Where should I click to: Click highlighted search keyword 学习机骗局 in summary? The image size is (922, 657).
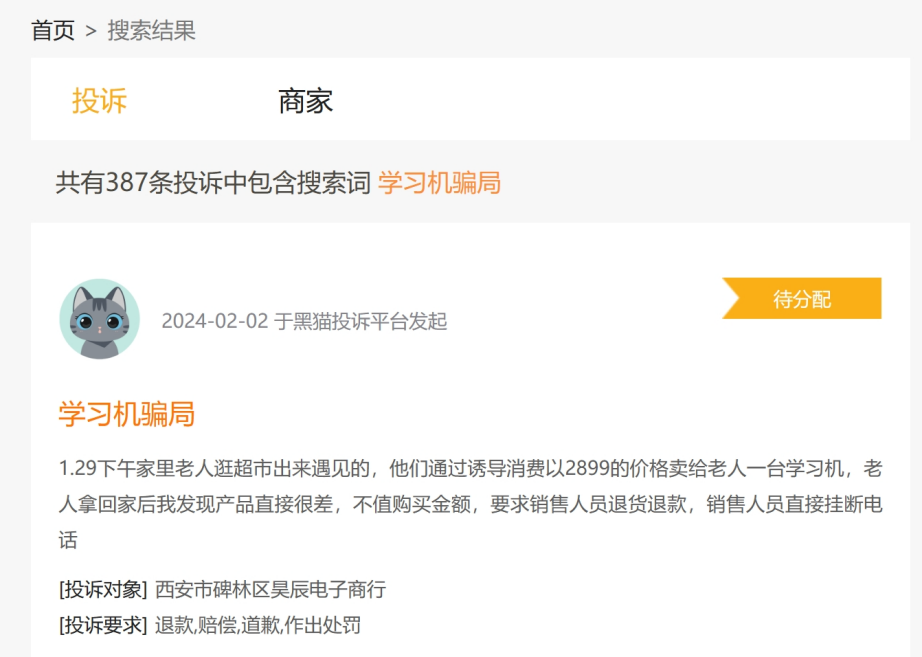click(439, 183)
